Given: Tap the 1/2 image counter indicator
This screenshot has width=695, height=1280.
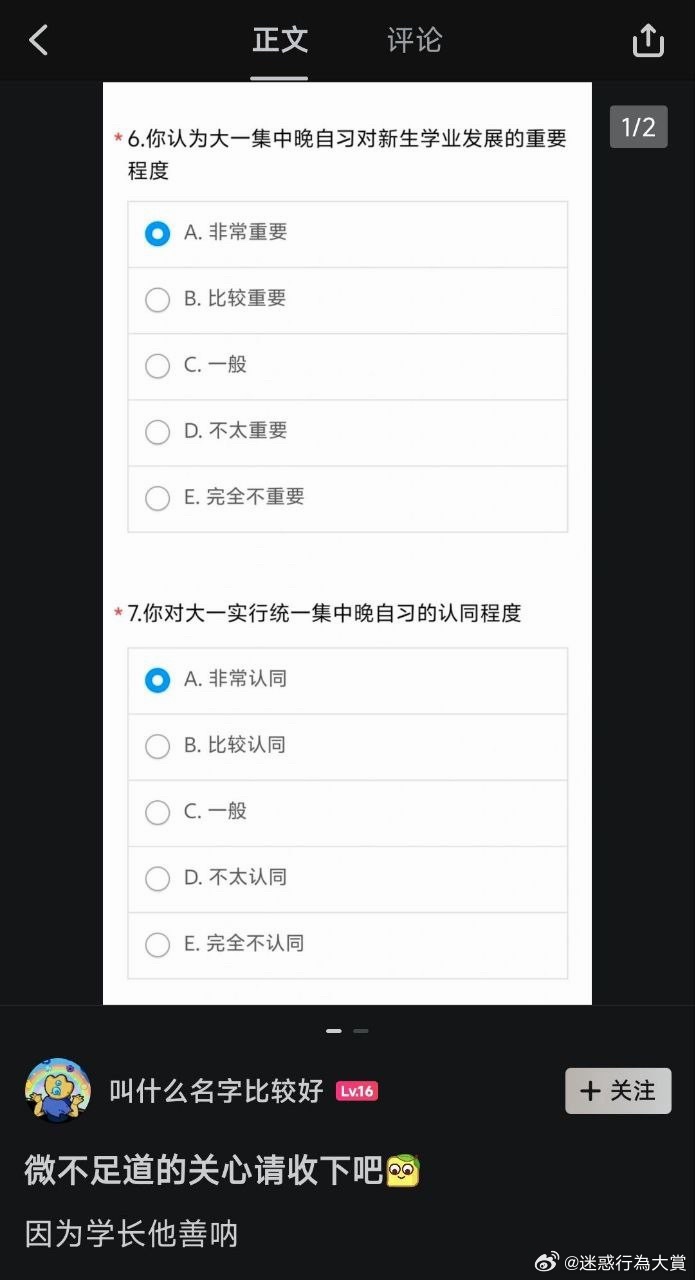Looking at the screenshot, I should coord(638,128).
